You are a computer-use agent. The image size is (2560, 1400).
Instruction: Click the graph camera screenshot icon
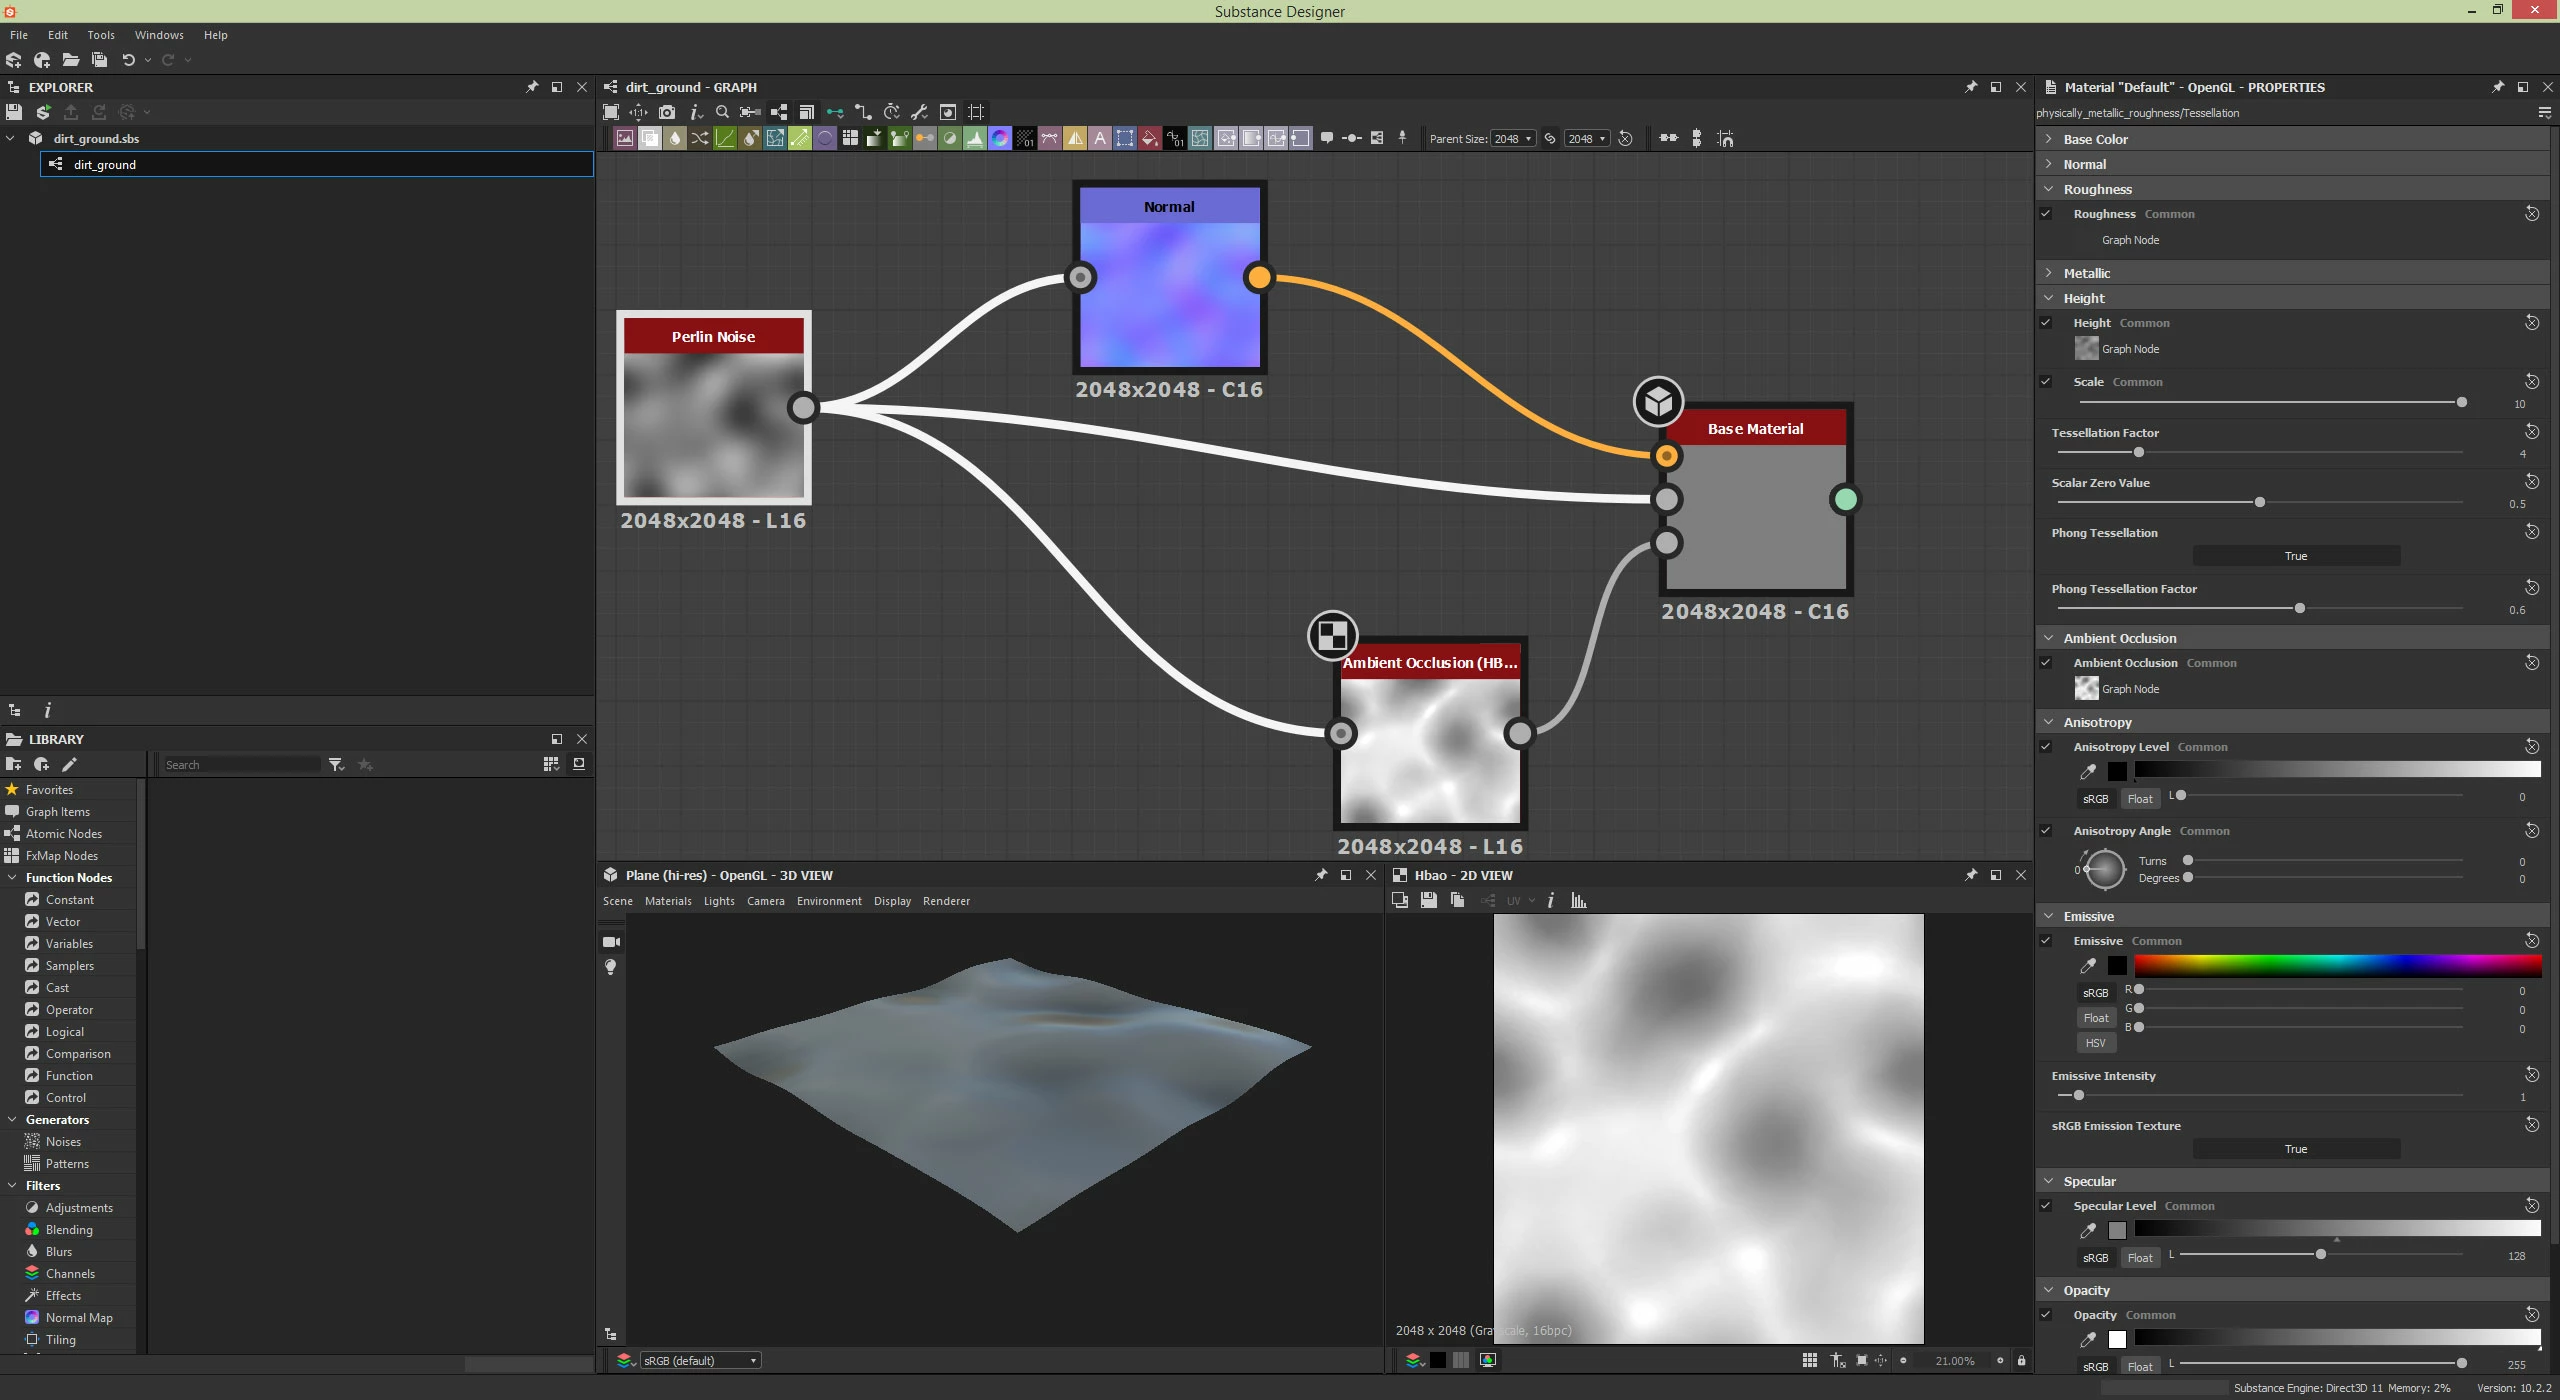tap(667, 112)
